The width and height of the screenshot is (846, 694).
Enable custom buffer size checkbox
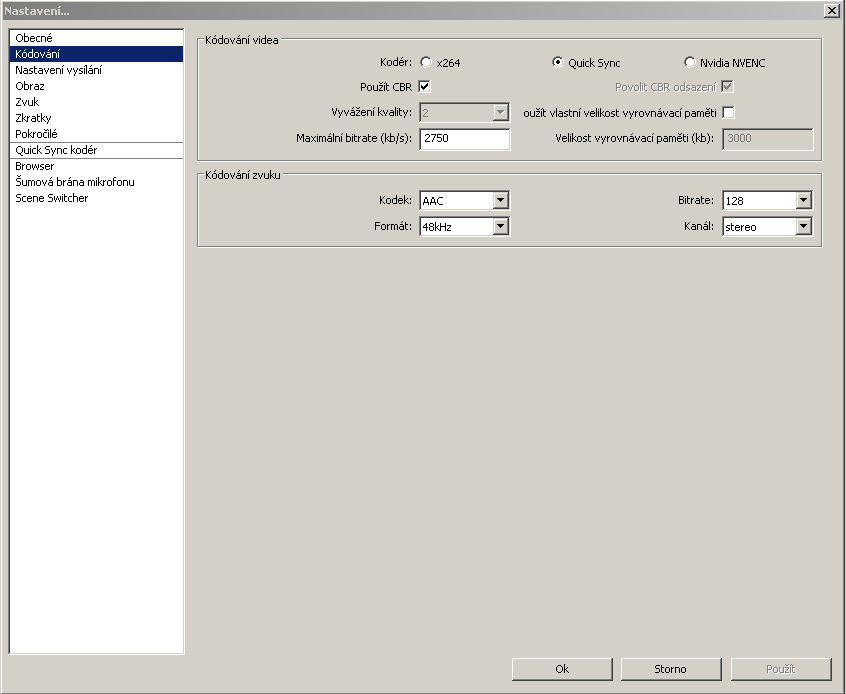pos(728,112)
